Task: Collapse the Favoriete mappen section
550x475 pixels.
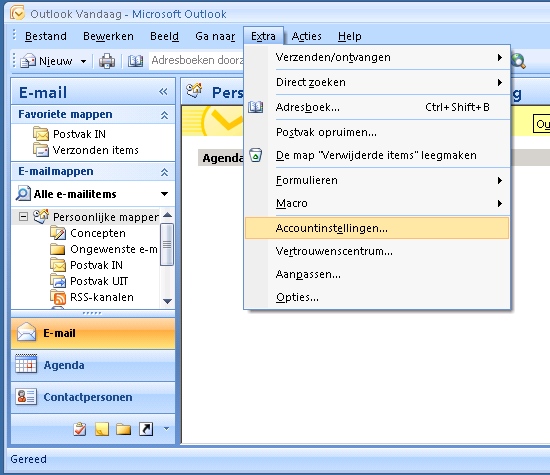Action: point(164,115)
